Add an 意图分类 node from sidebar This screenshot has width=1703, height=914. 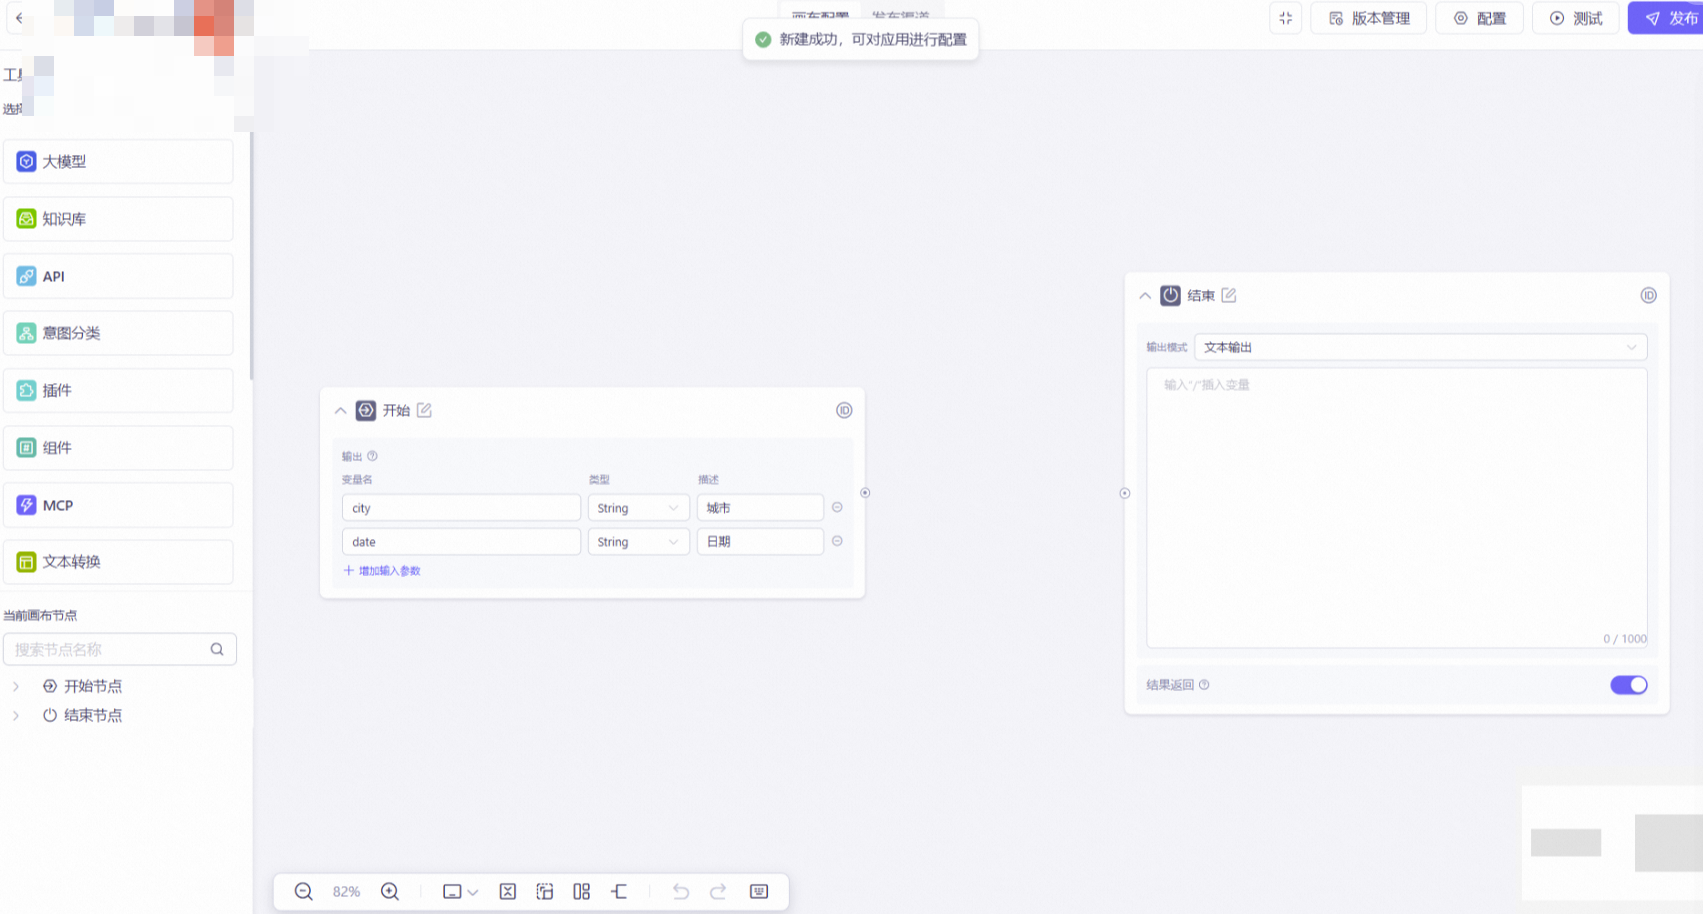coord(118,333)
